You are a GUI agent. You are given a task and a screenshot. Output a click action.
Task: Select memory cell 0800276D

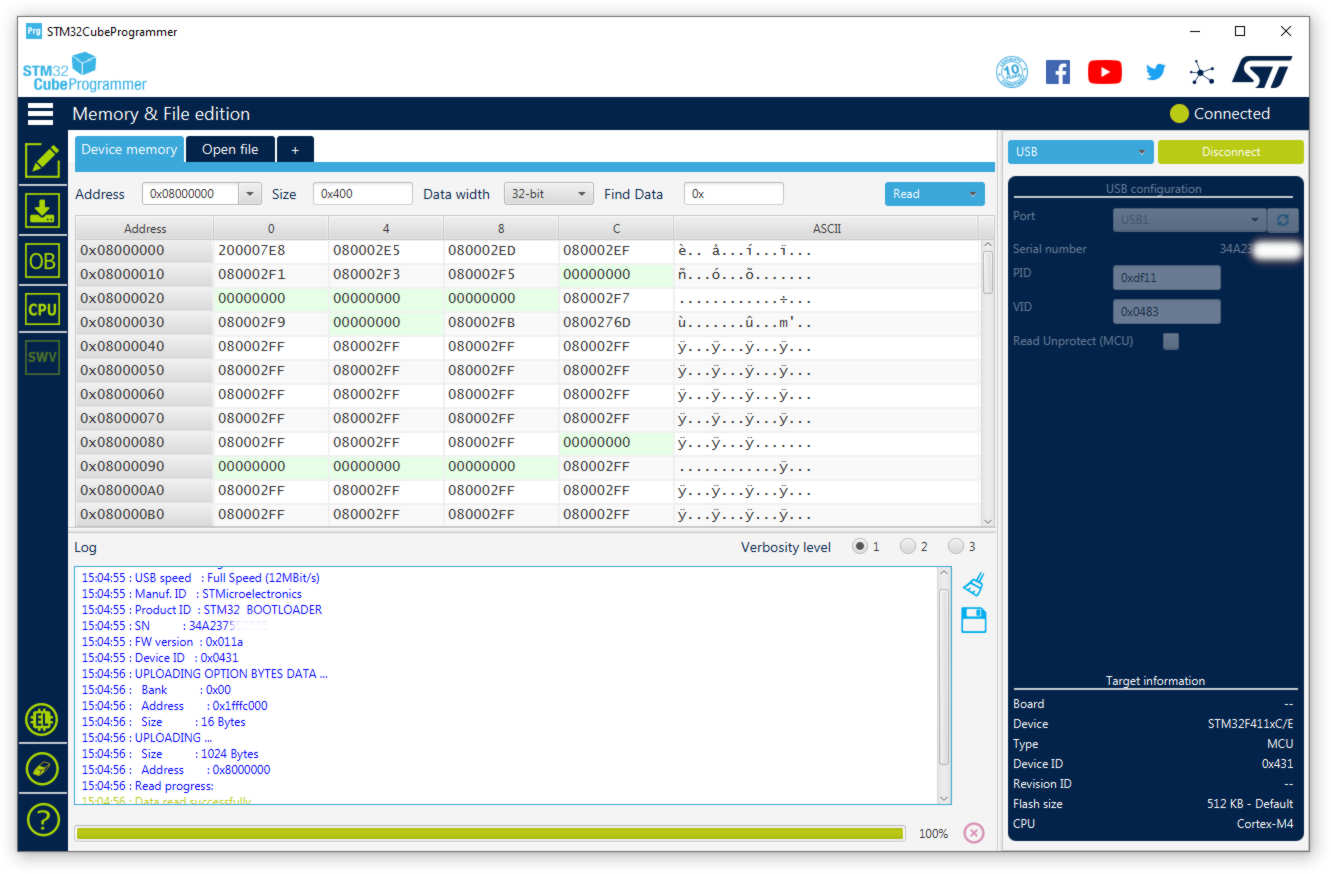(x=616, y=322)
